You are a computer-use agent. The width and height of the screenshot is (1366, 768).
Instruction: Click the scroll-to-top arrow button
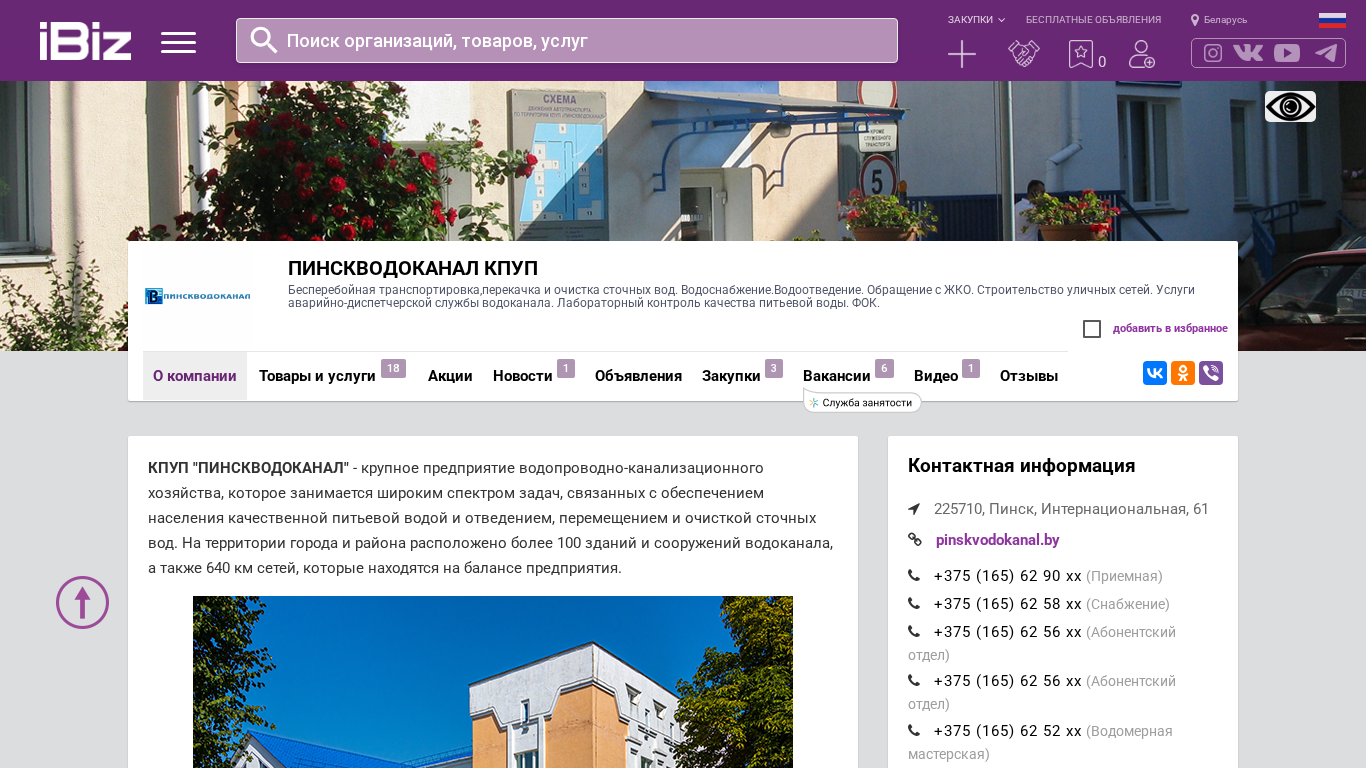pyautogui.click(x=82, y=602)
